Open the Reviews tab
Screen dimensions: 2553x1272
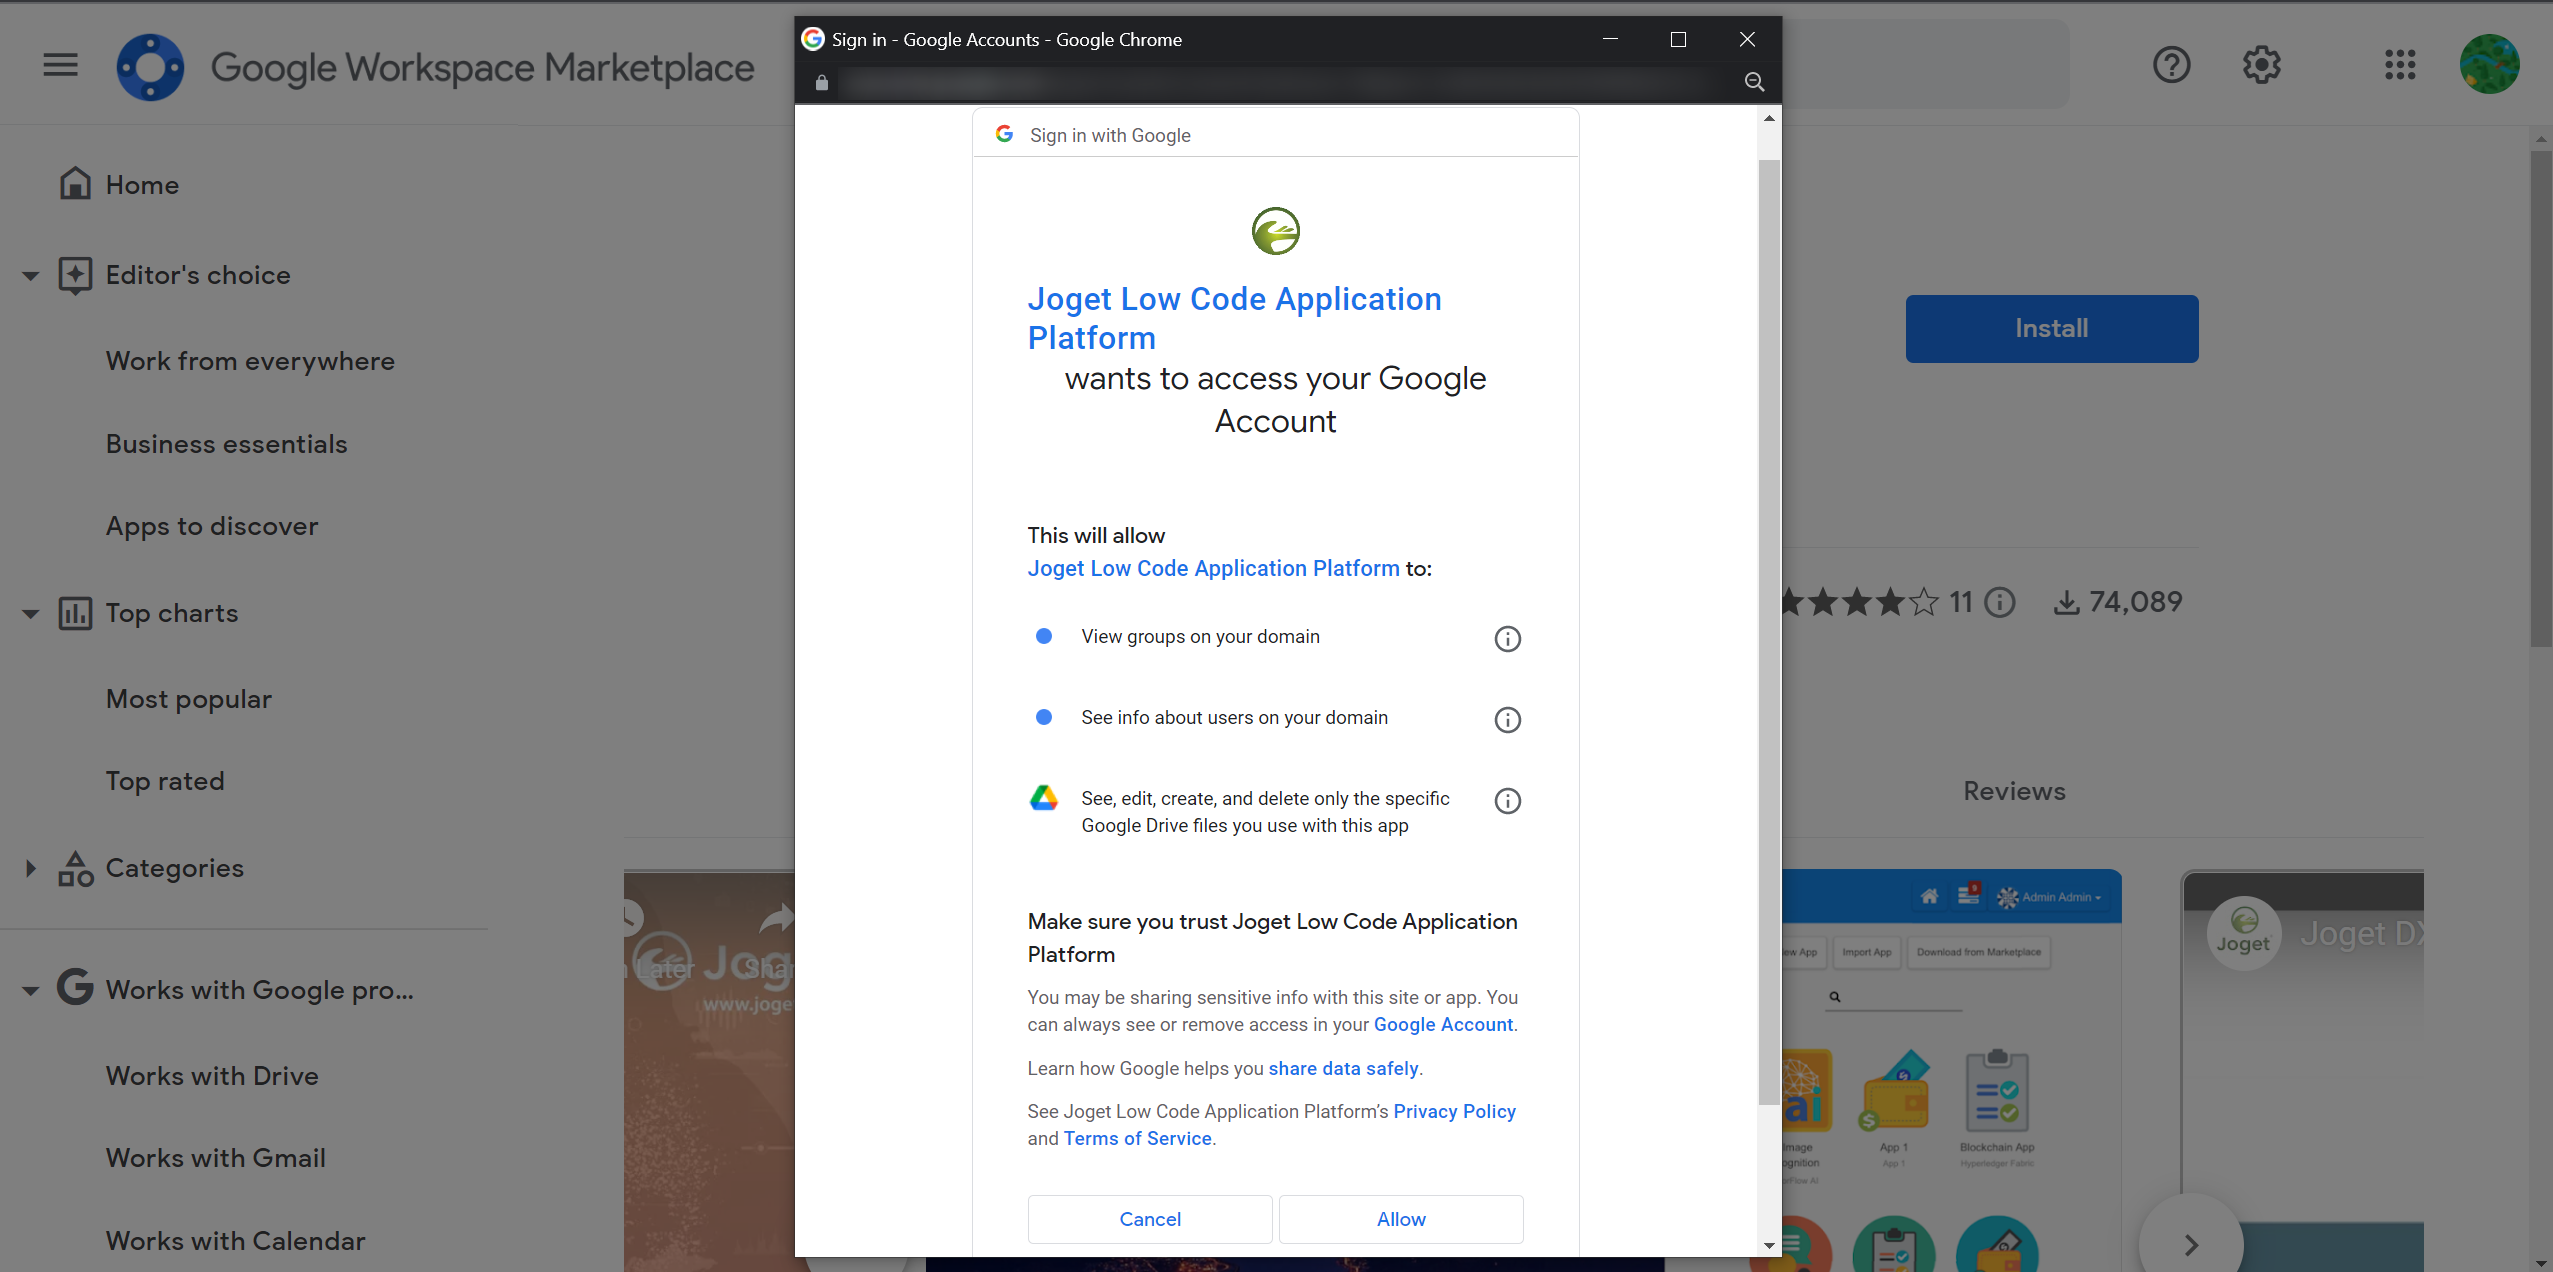[x=2014, y=791]
